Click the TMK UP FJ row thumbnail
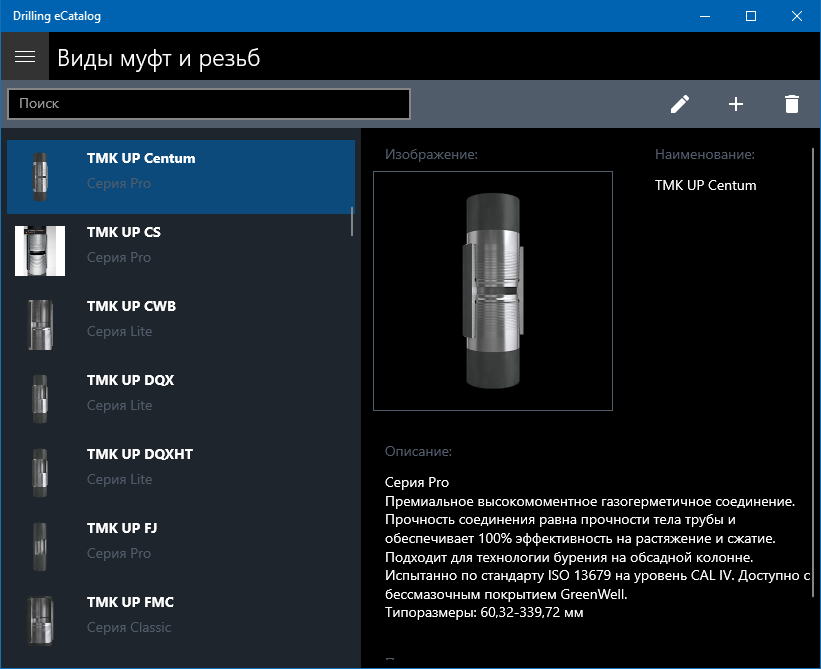This screenshot has width=821, height=669. click(40, 547)
